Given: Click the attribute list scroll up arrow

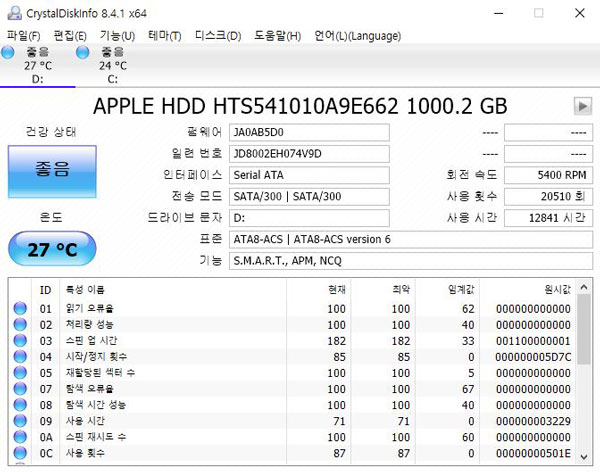Looking at the screenshot, I should [x=584, y=287].
